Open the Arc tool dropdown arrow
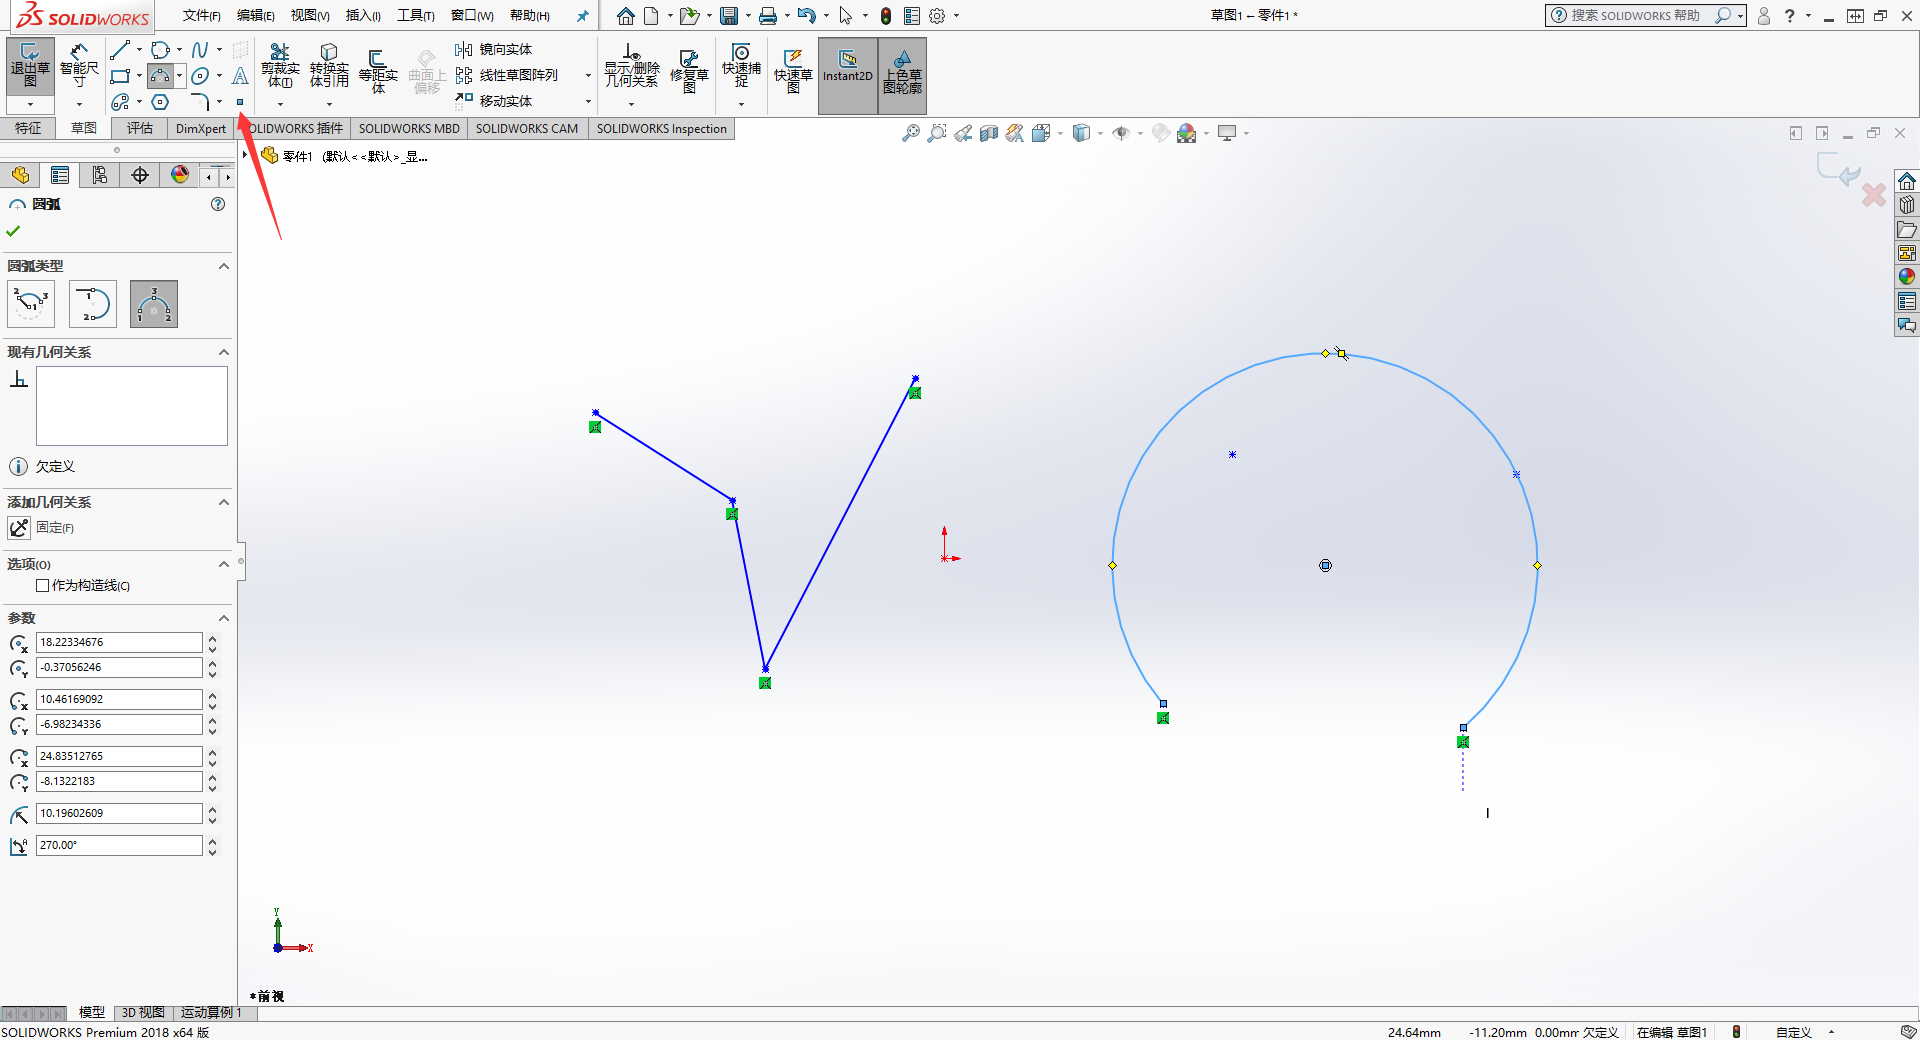Screen dimensions: 1920x1040 click(x=179, y=76)
